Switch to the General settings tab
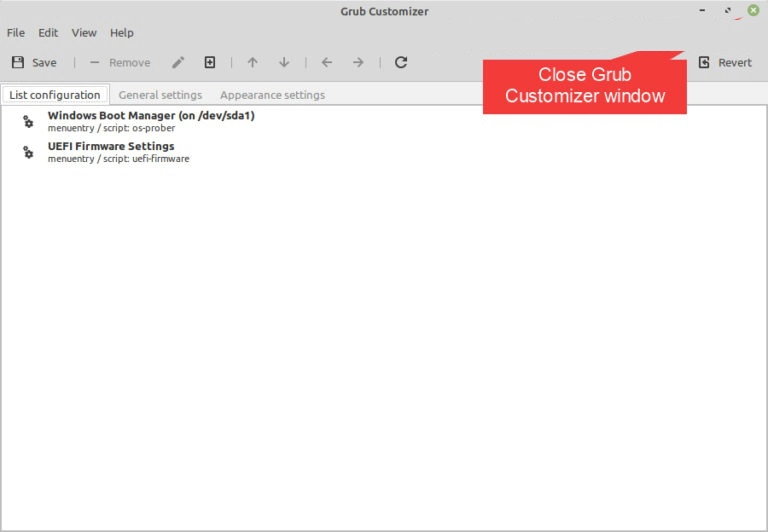This screenshot has height=532, width=768. click(x=160, y=95)
